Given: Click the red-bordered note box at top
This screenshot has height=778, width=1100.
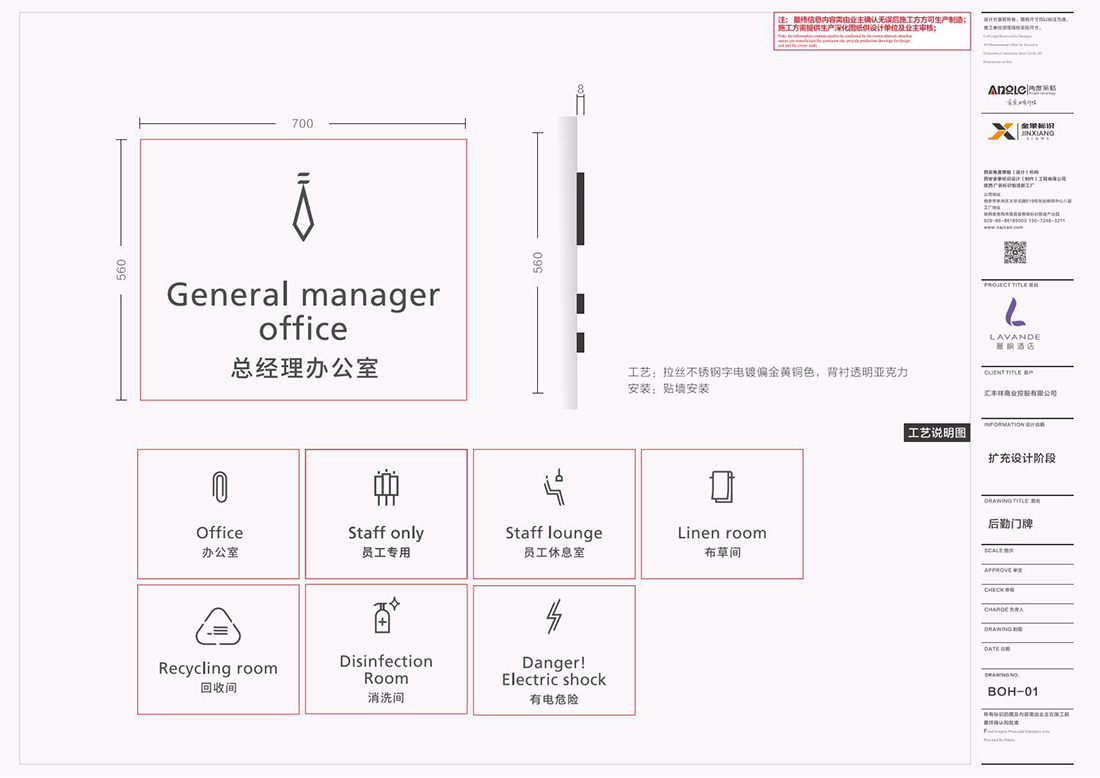Looking at the screenshot, I should tap(871, 31).
